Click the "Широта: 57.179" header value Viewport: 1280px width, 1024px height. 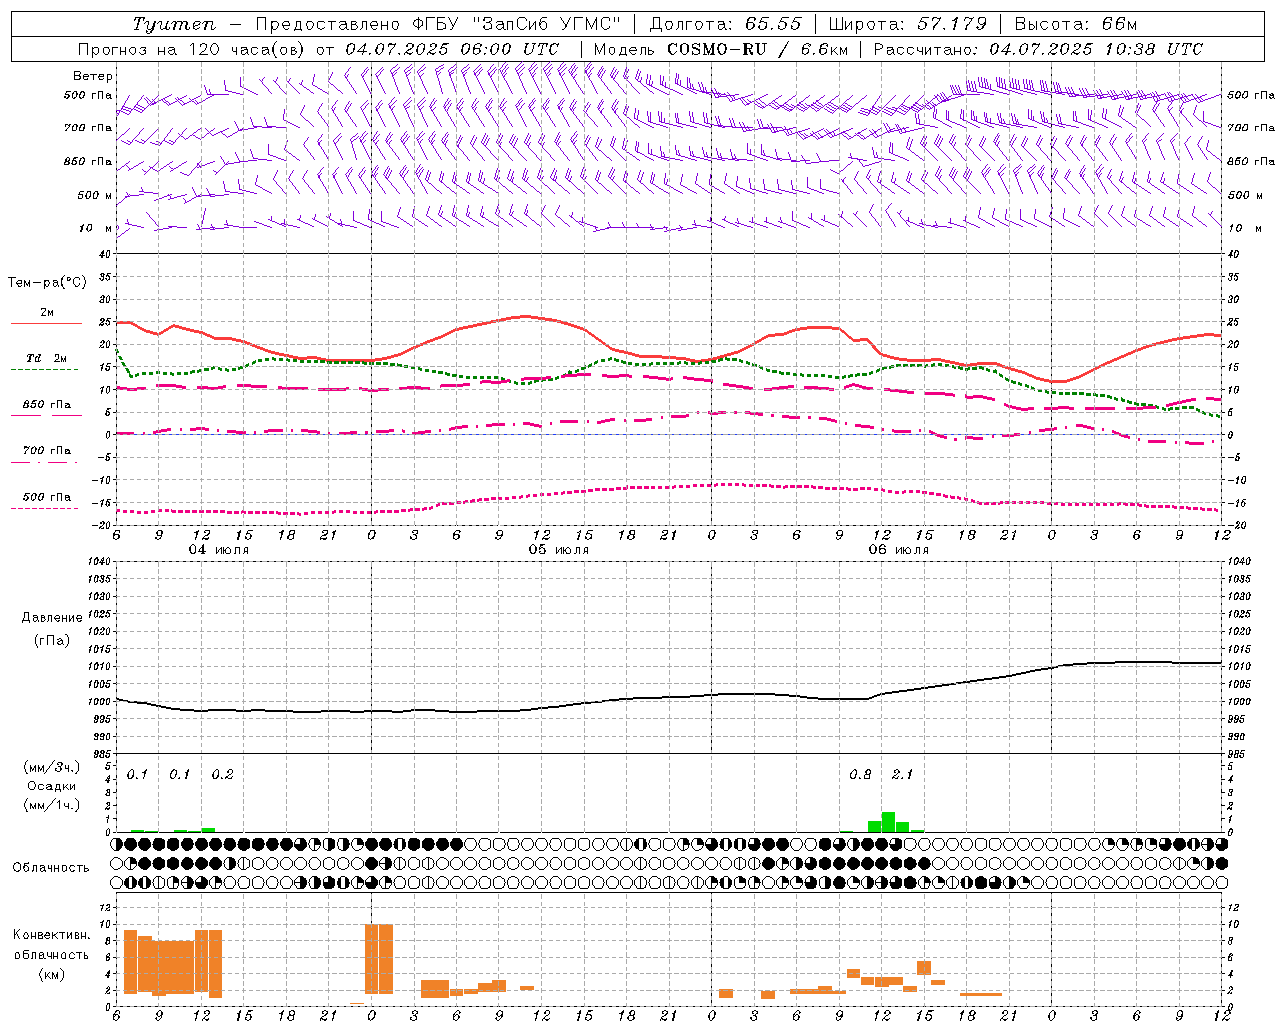pos(908,25)
